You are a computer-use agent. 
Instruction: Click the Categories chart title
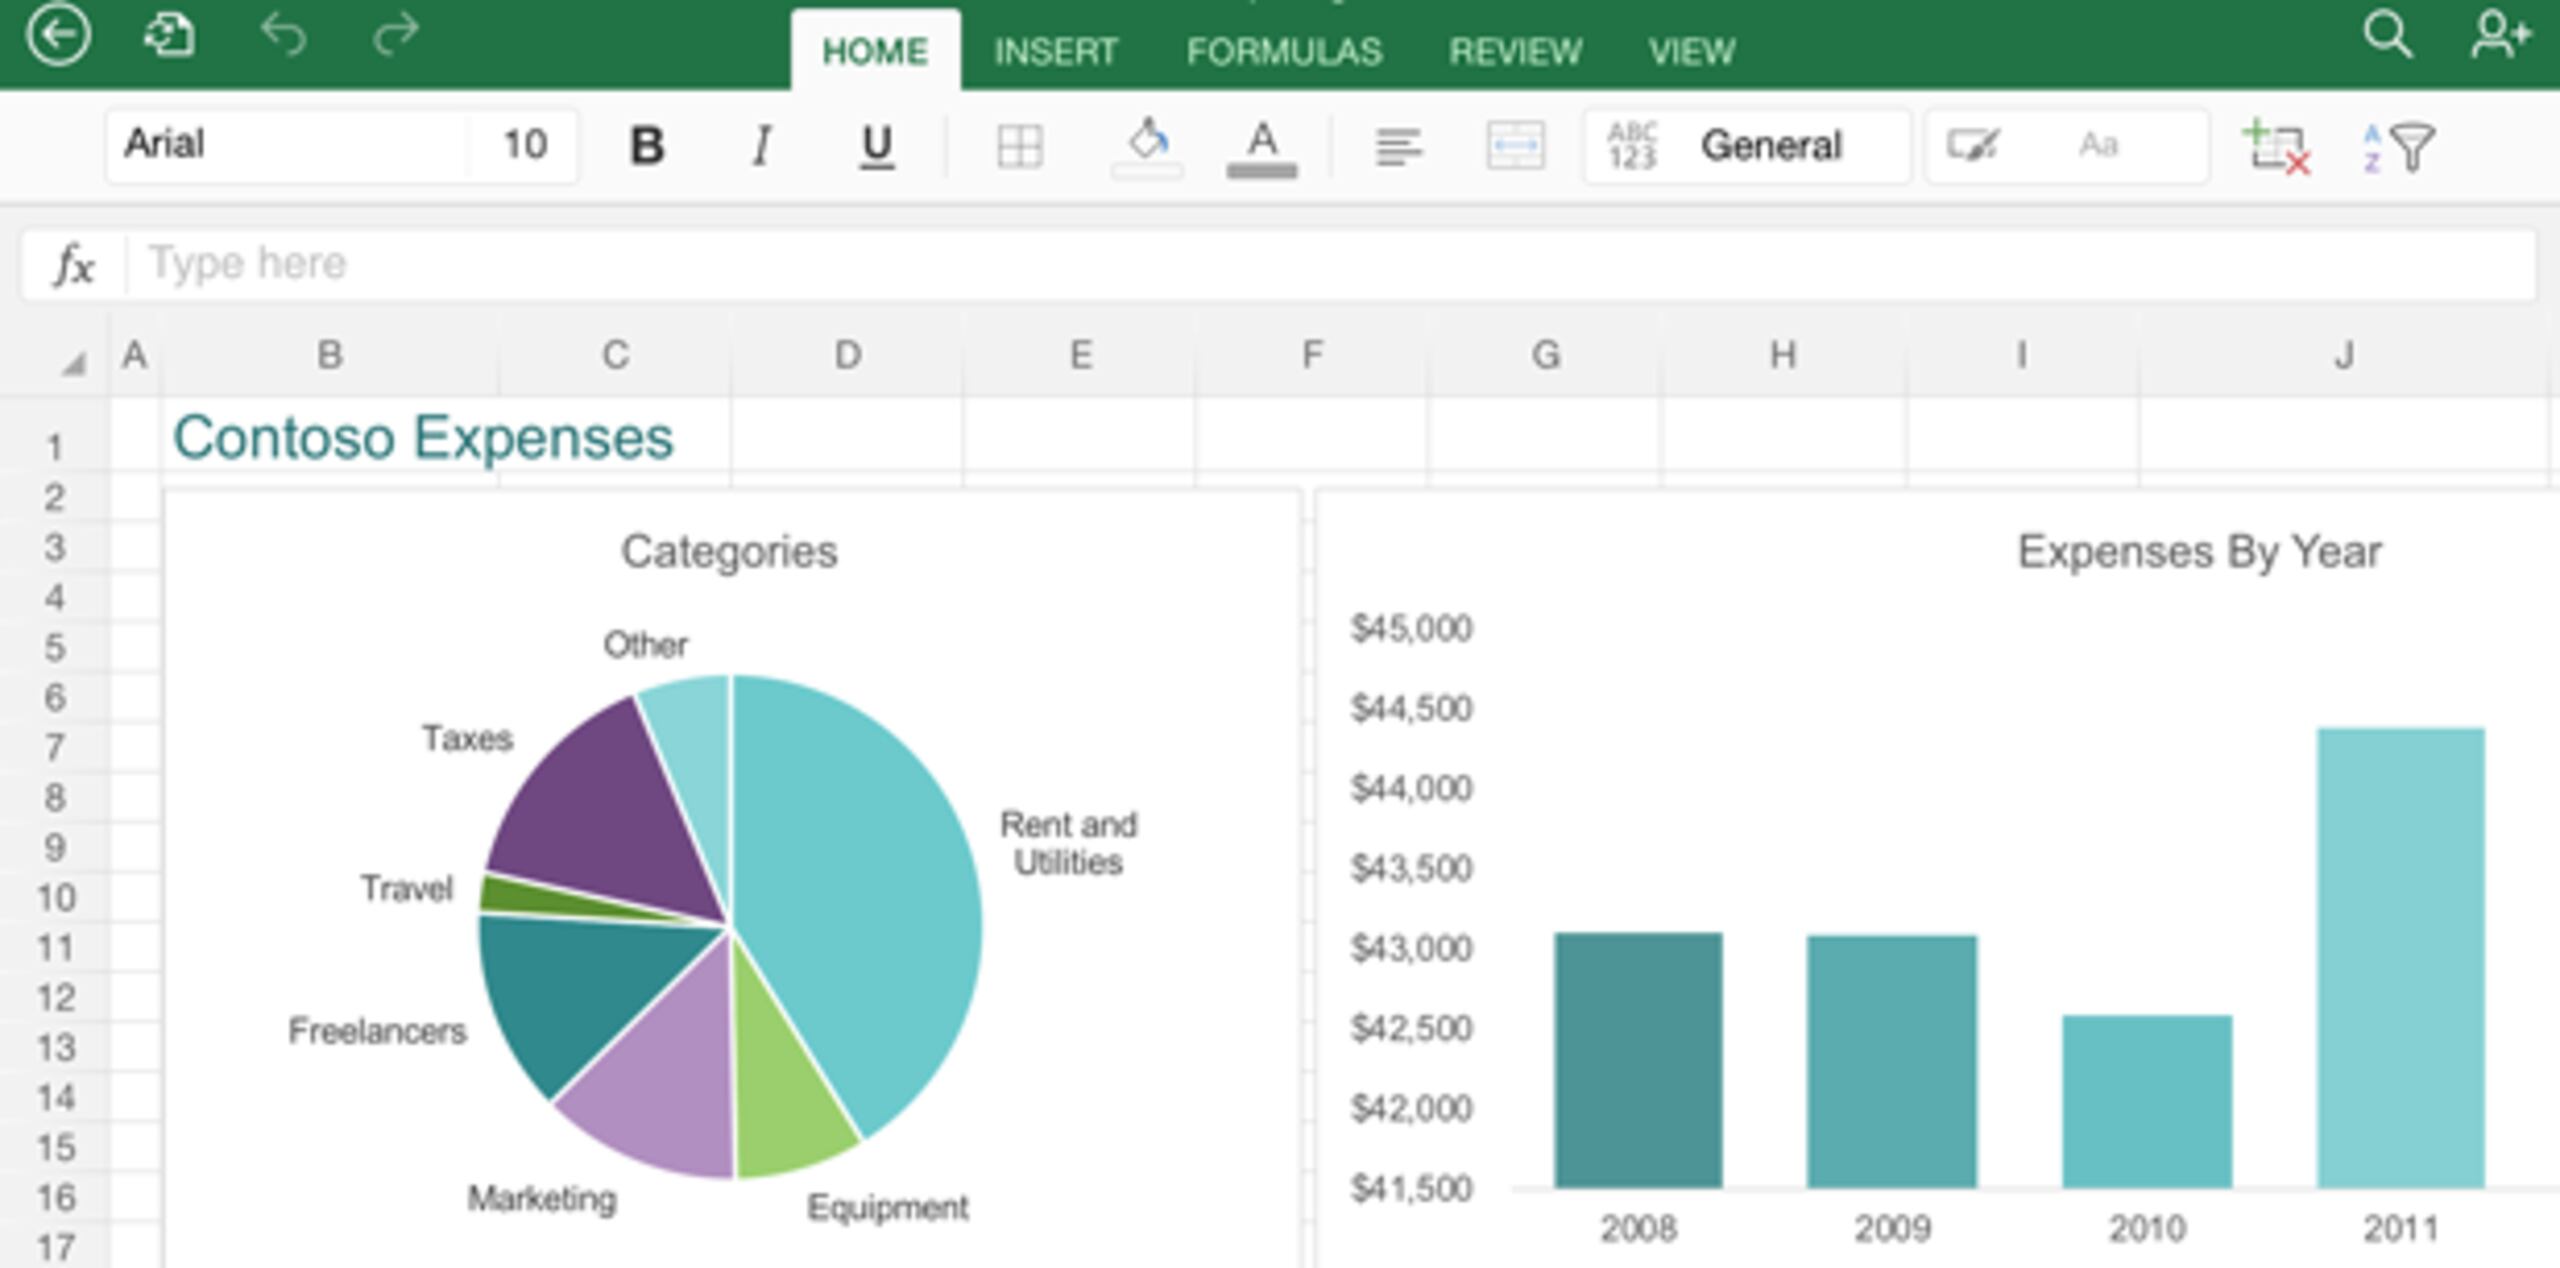point(729,552)
